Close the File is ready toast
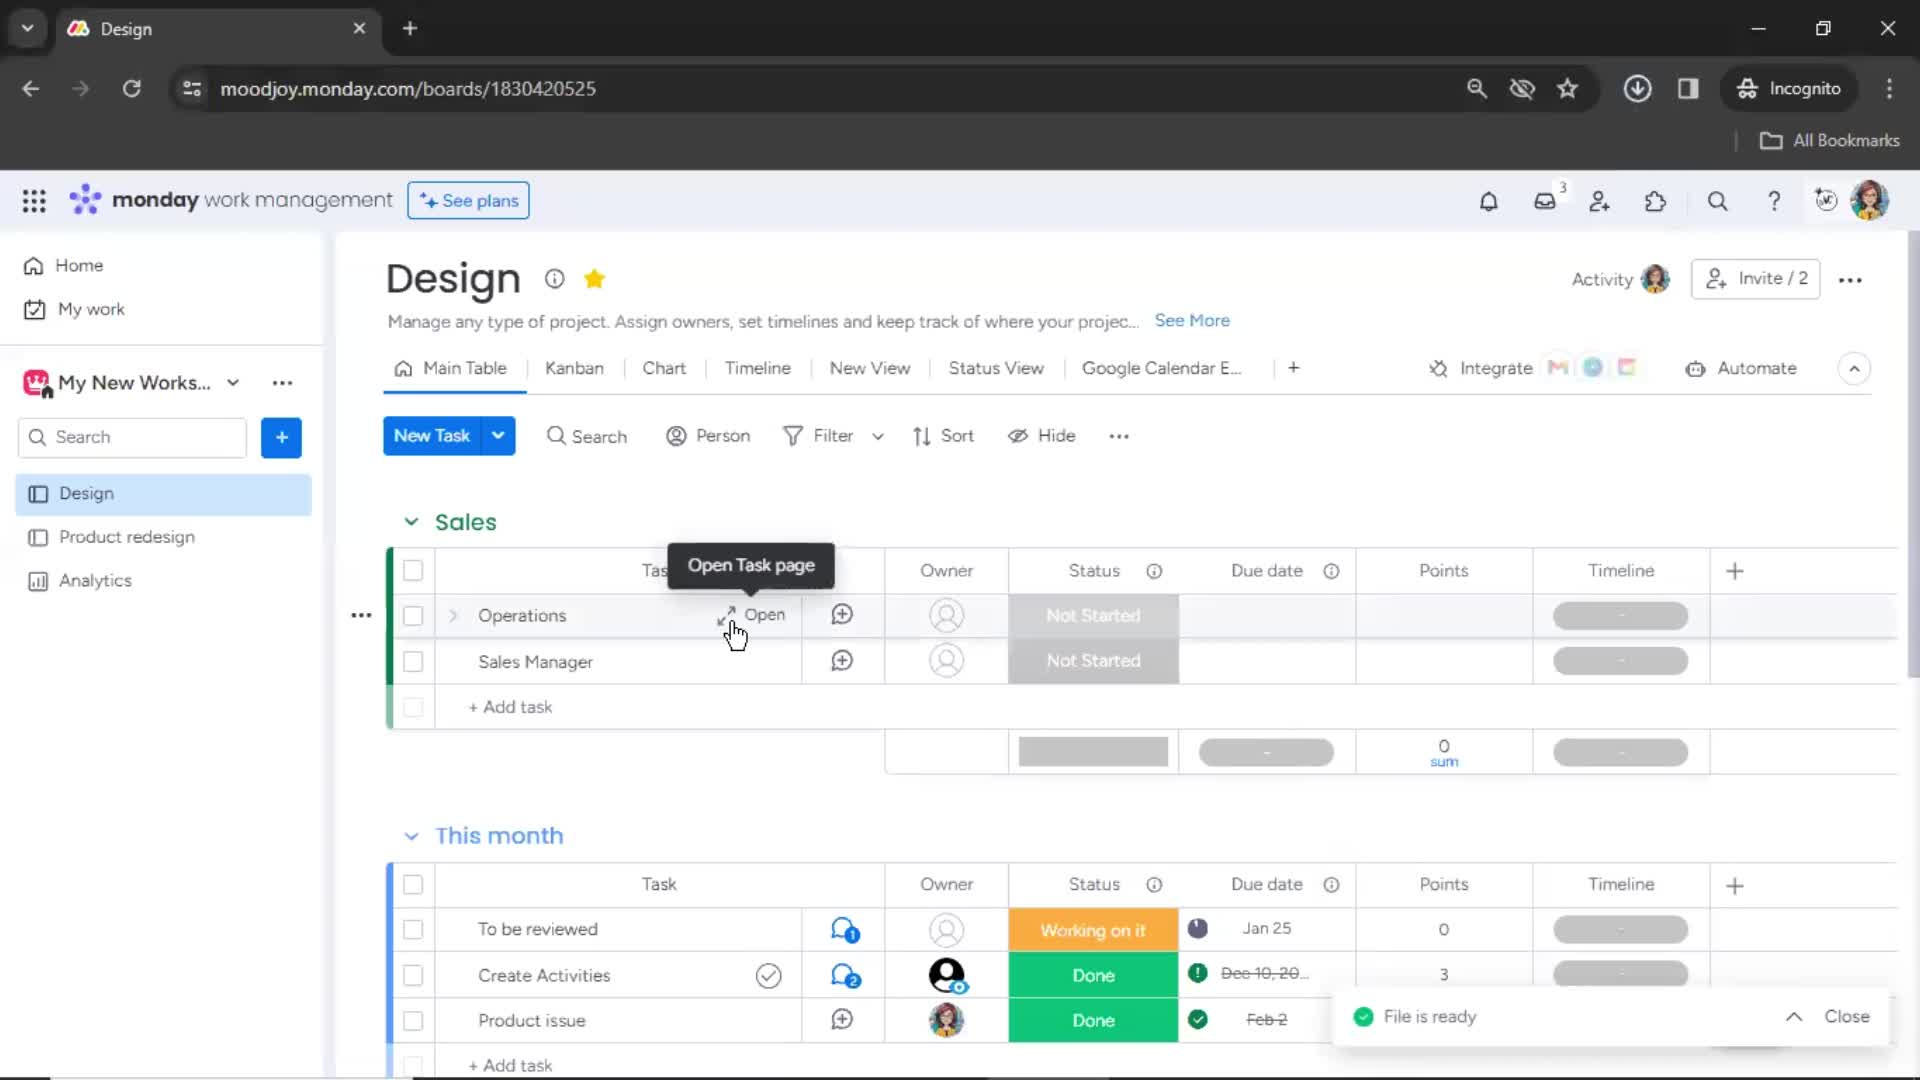The width and height of the screenshot is (1920, 1080). pos(1846,1017)
